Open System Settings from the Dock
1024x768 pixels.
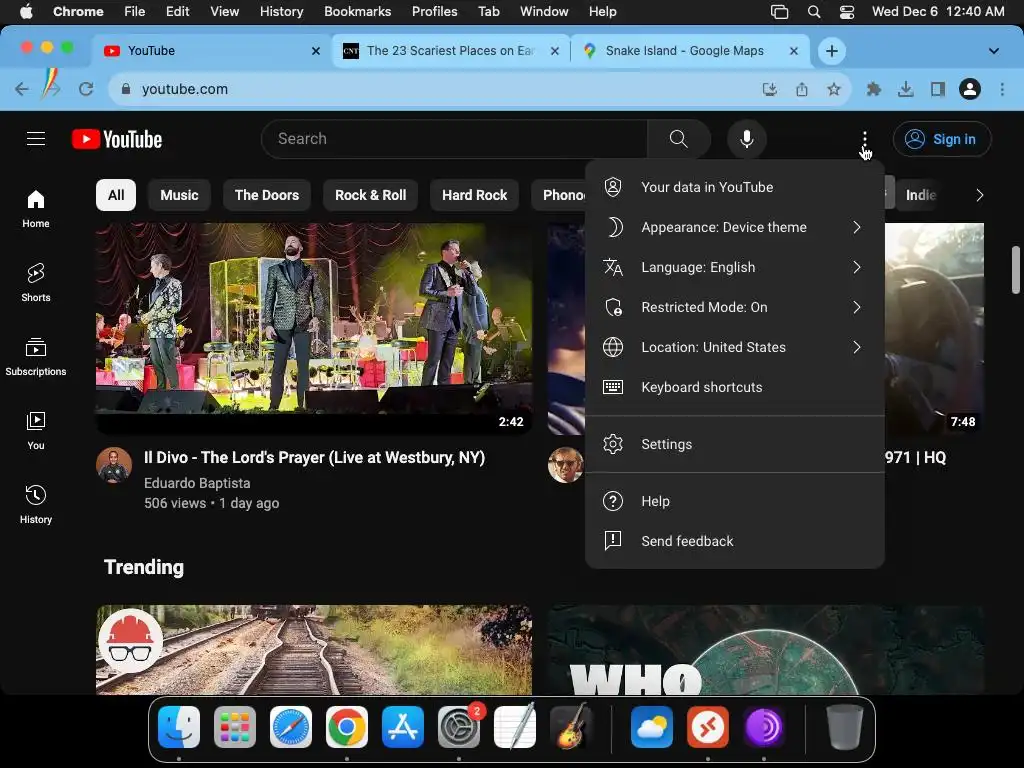(x=458, y=727)
